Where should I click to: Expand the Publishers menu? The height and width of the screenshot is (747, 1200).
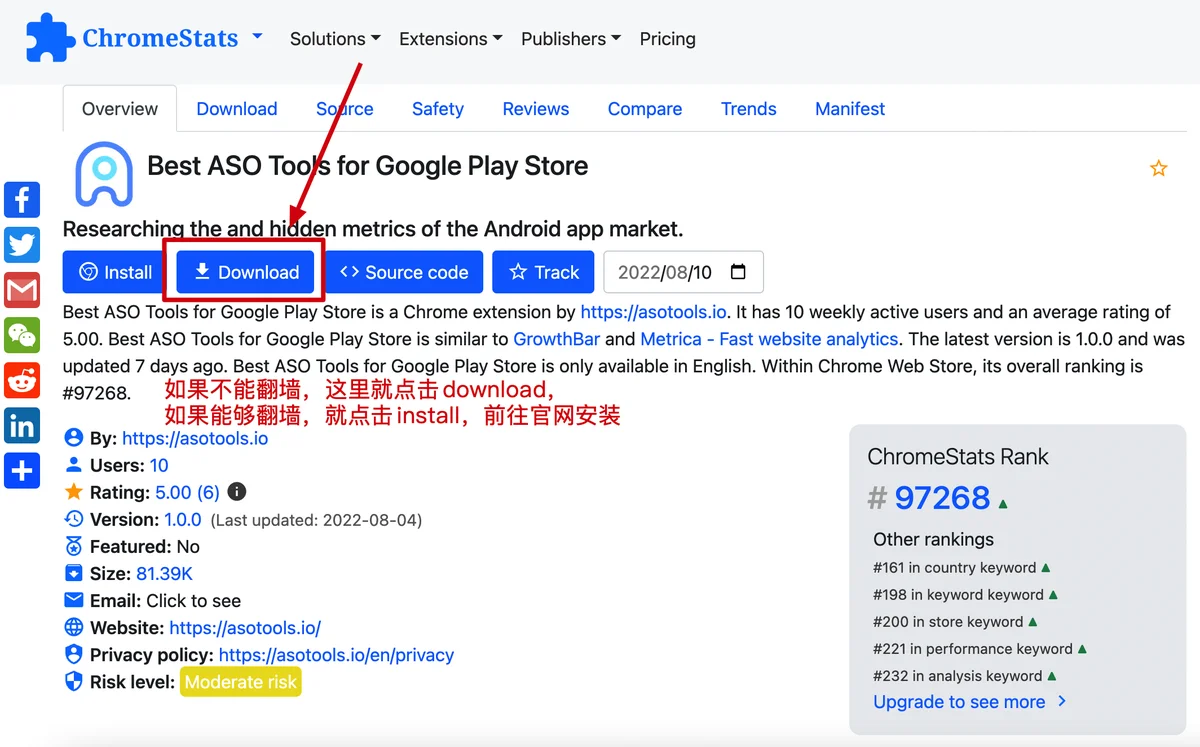tap(570, 39)
